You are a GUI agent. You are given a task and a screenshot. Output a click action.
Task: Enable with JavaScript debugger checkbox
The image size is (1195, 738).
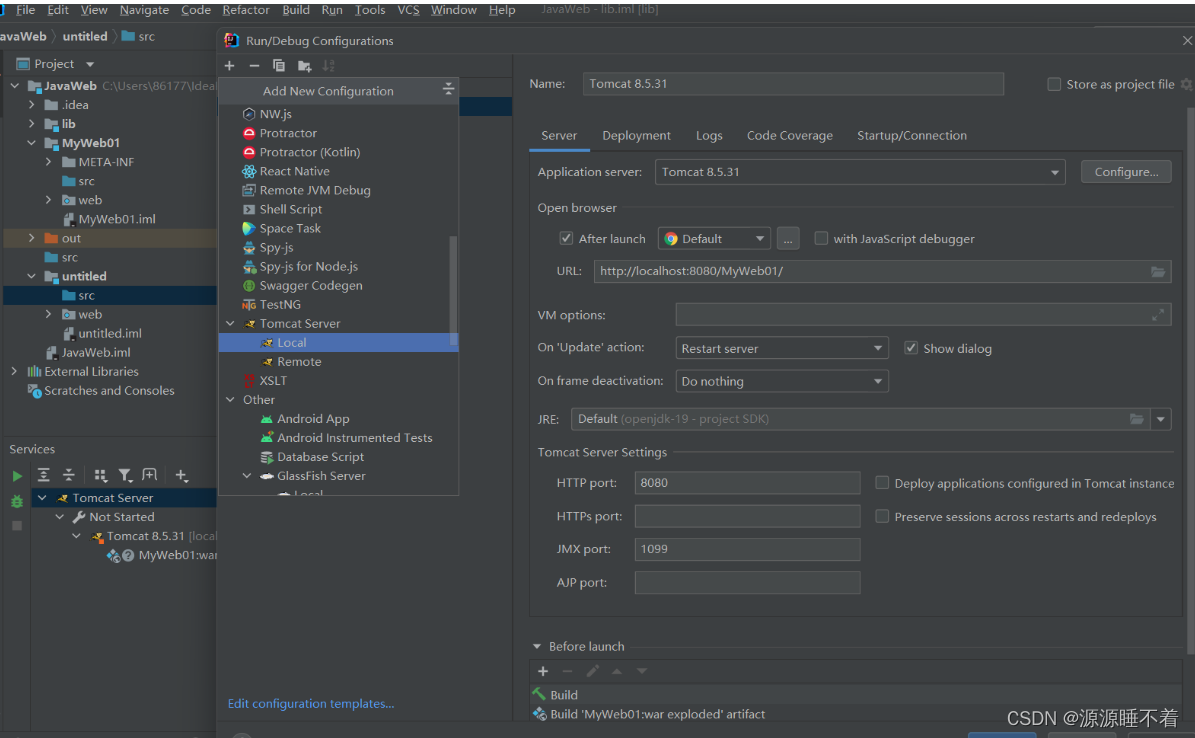coord(821,238)
